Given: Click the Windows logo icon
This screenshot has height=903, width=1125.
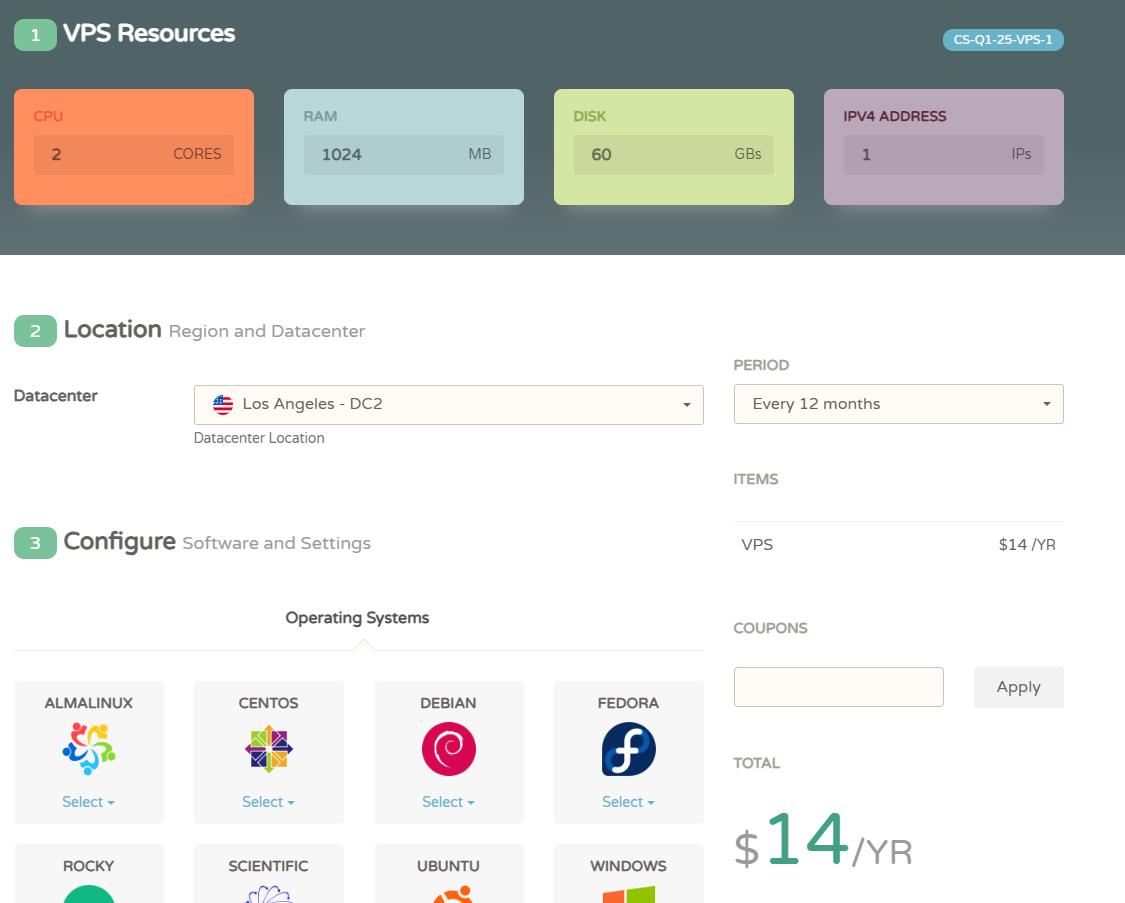Looking at the screenshot, I should click(628, 893).
